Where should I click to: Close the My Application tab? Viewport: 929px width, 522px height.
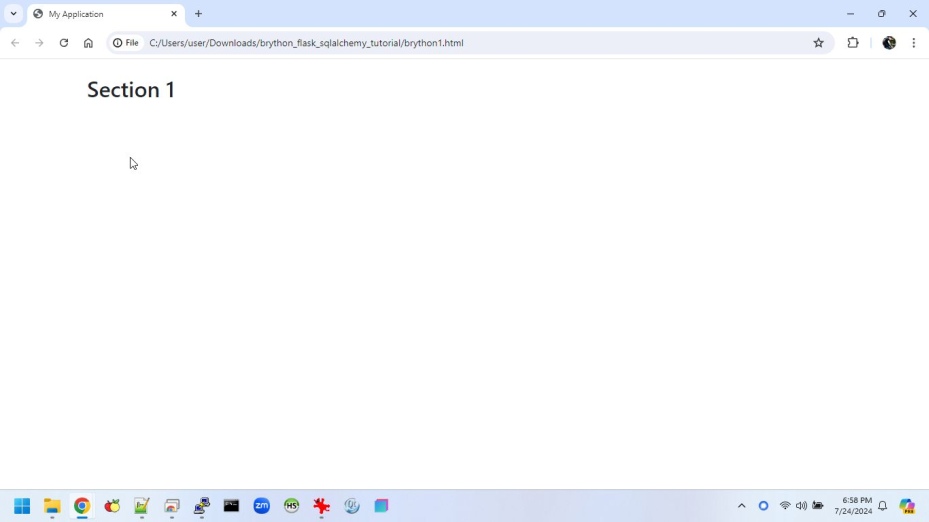click(174, 14)
